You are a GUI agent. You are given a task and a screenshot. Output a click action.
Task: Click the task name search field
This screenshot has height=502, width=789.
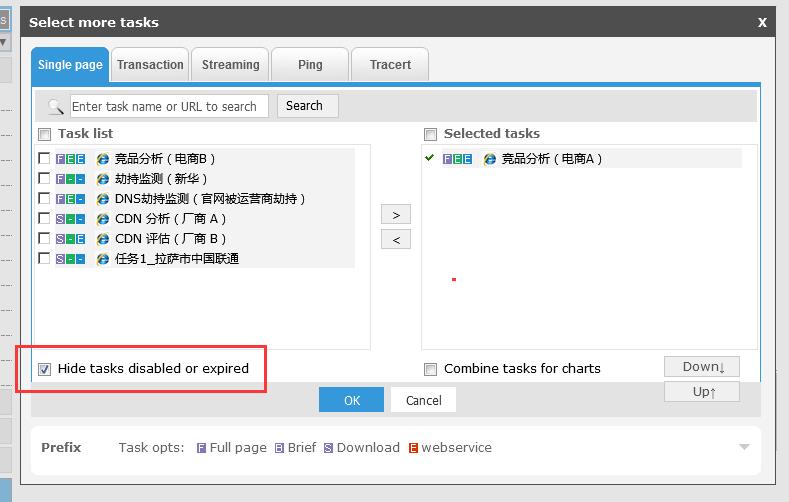pos(168,106)
